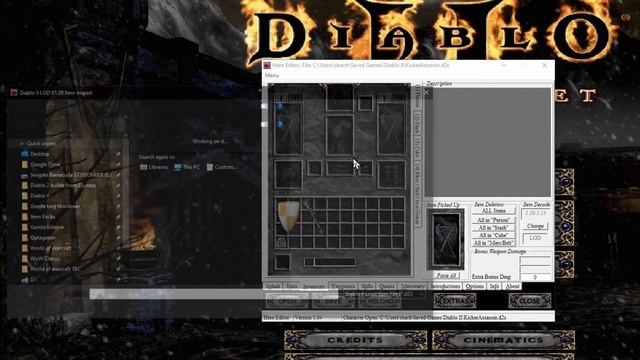Click the CINEMATICS button on Diablo menu
Screen dimensions: 640x360
[x=503, y=340]
